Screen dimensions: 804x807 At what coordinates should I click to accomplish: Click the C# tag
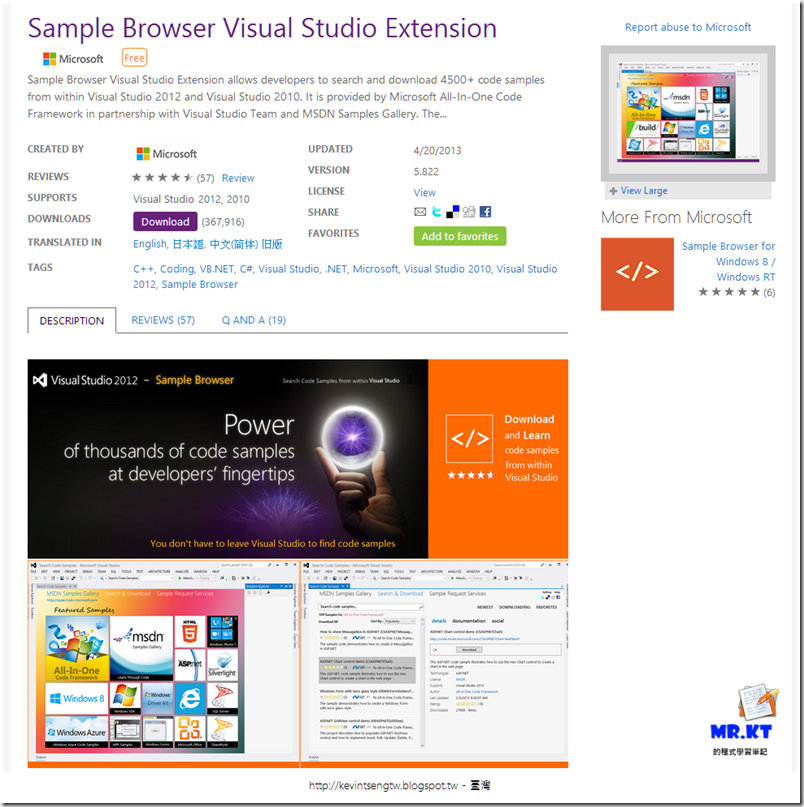point(246,269)
